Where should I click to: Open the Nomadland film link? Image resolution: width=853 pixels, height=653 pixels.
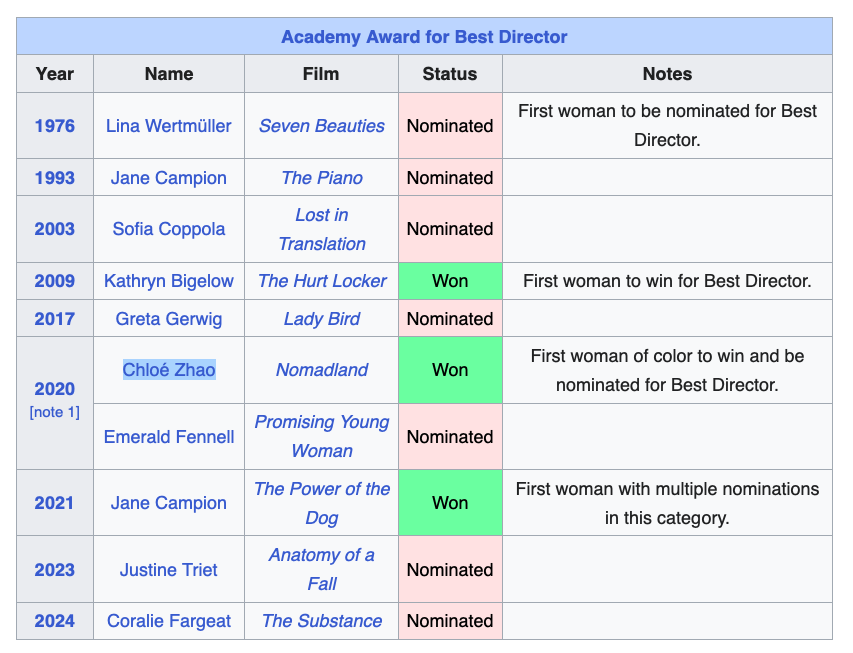pyautogui.click(x=321, y=370)
